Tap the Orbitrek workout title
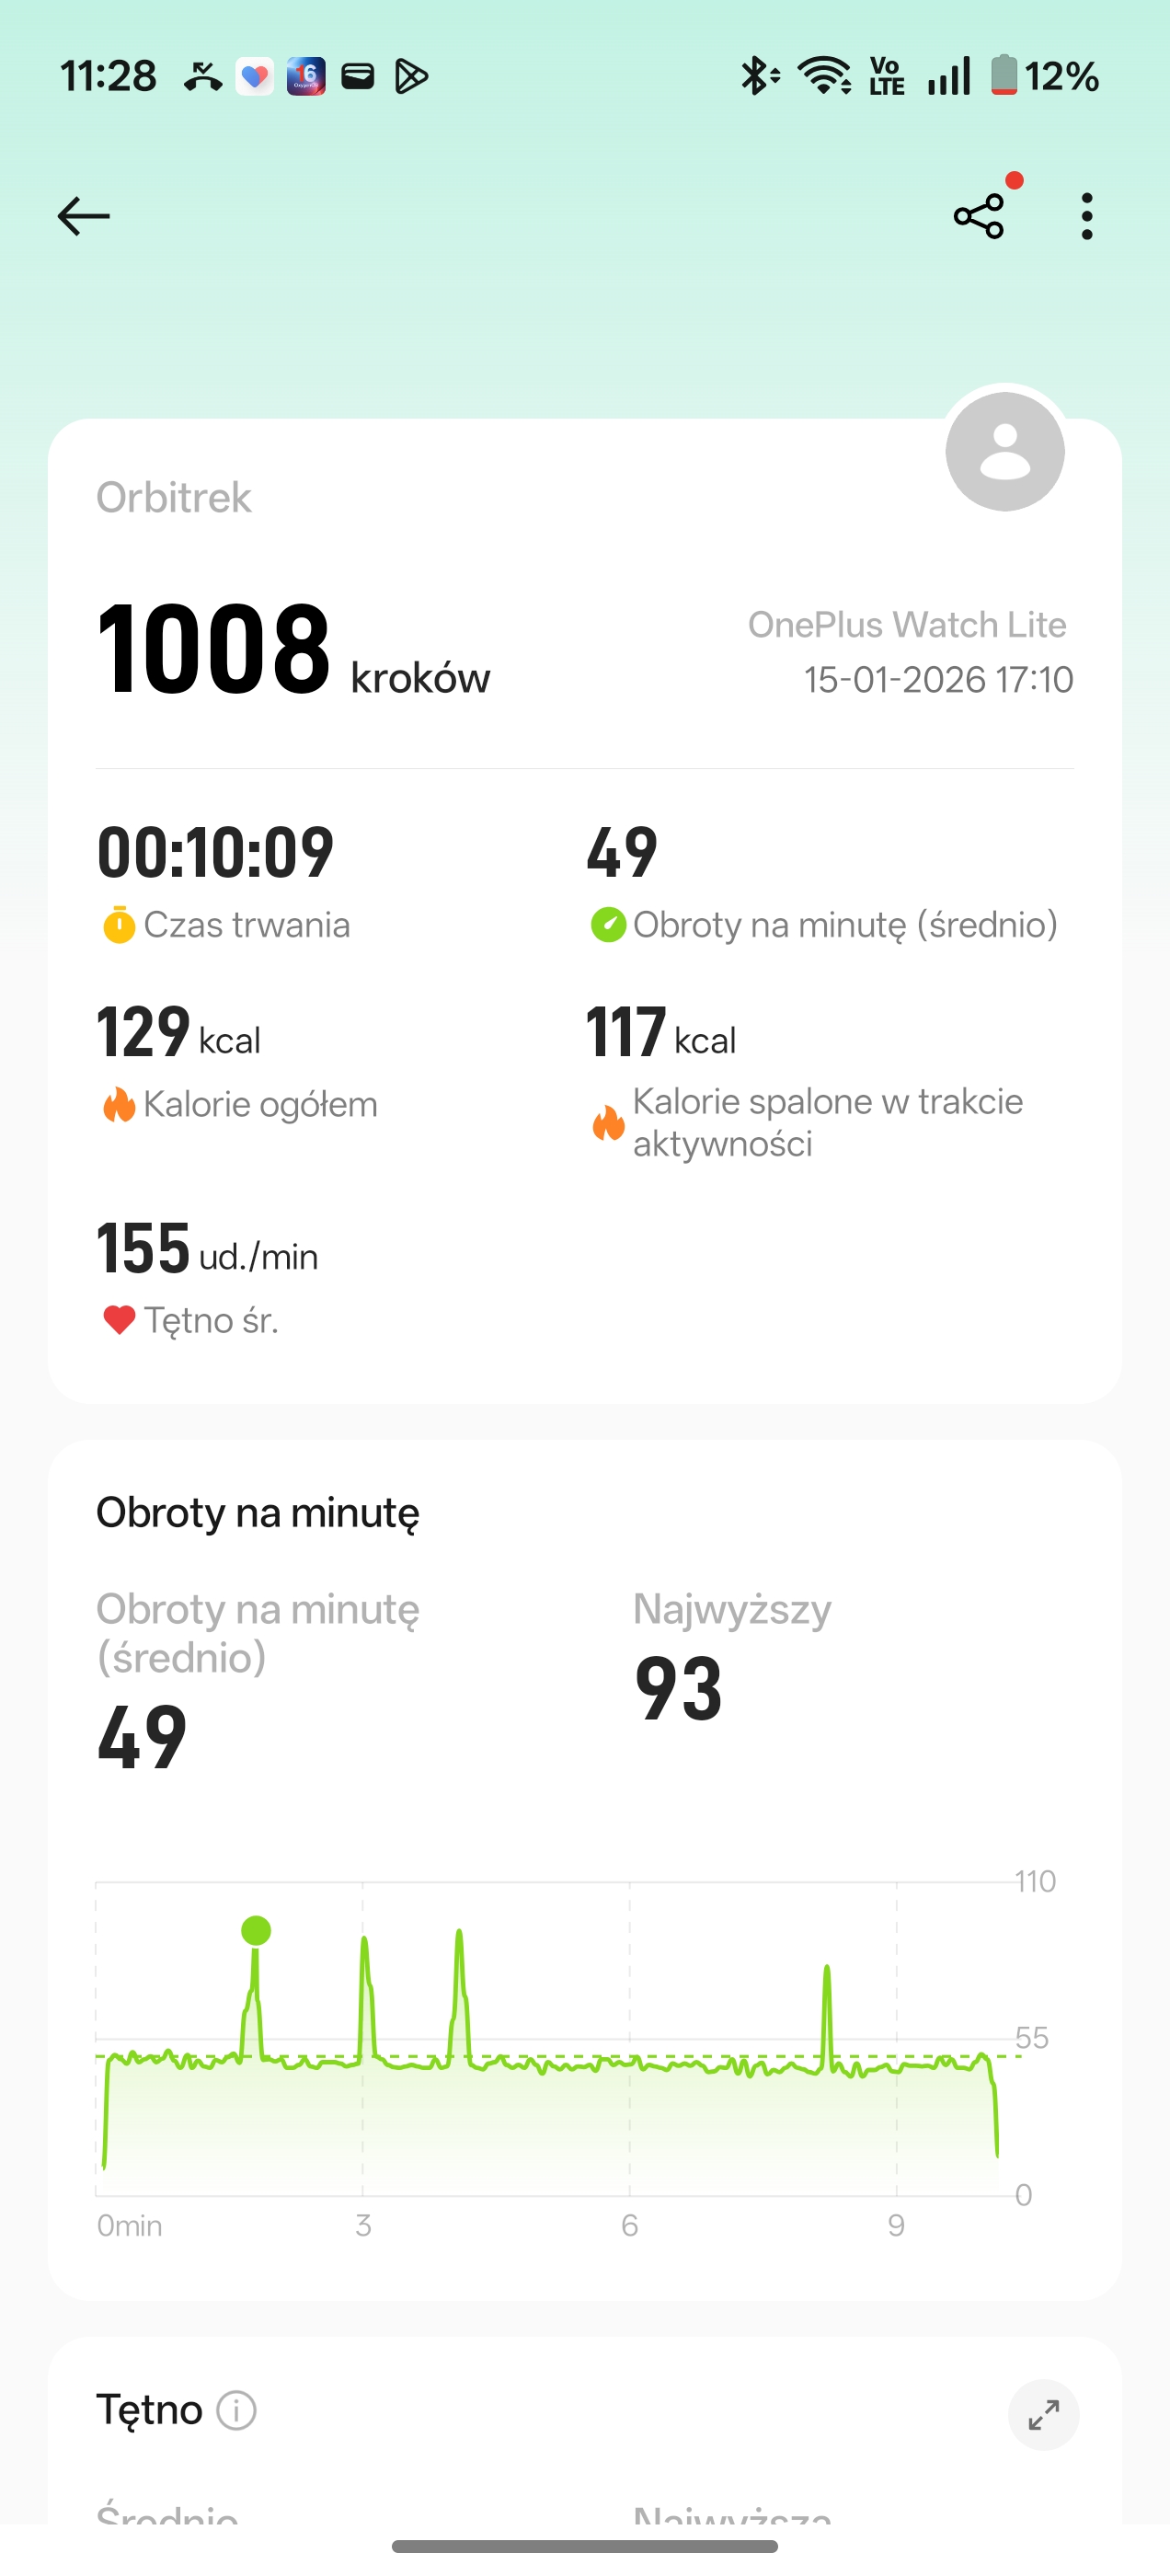1170x2576 pixels. tap(174, 498)
